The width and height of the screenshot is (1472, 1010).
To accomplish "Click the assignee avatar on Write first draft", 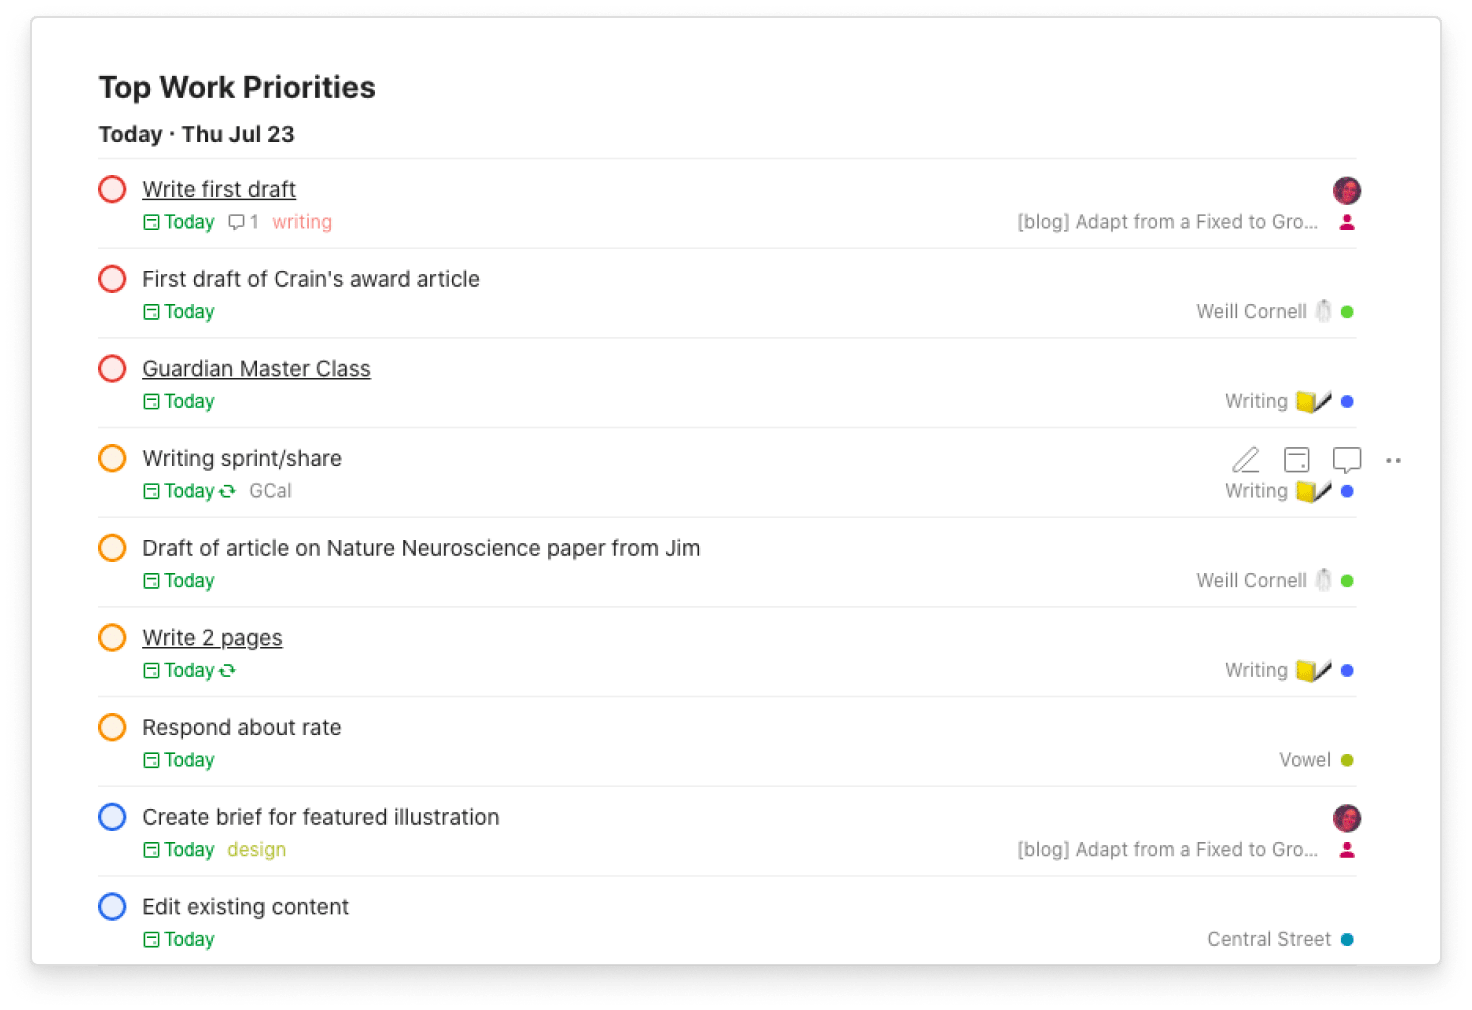I will point(1347,190).
